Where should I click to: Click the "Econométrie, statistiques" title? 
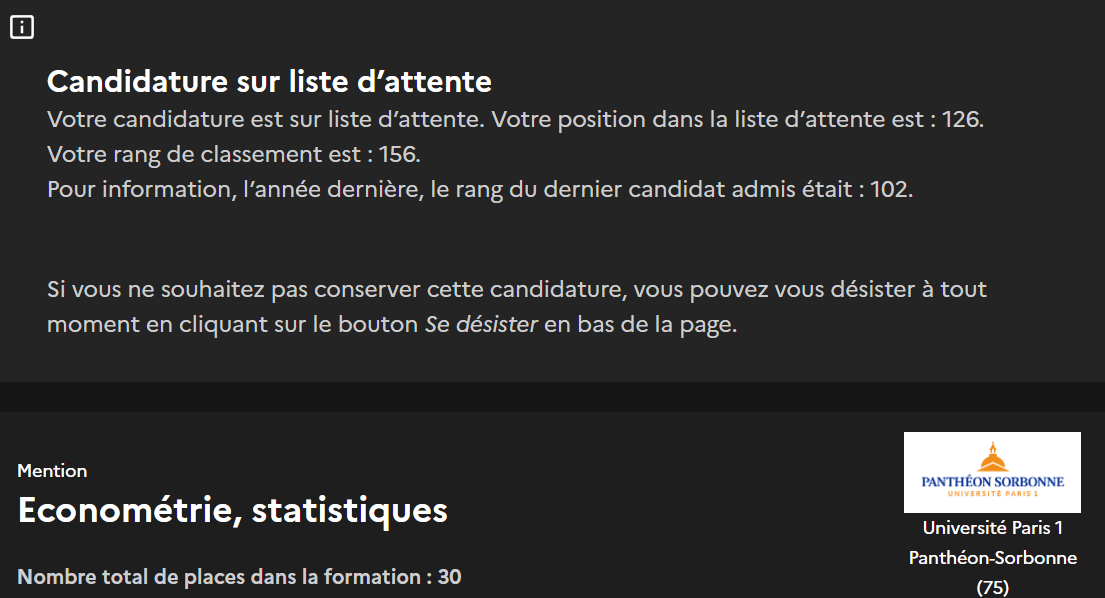tap(232, 510)
